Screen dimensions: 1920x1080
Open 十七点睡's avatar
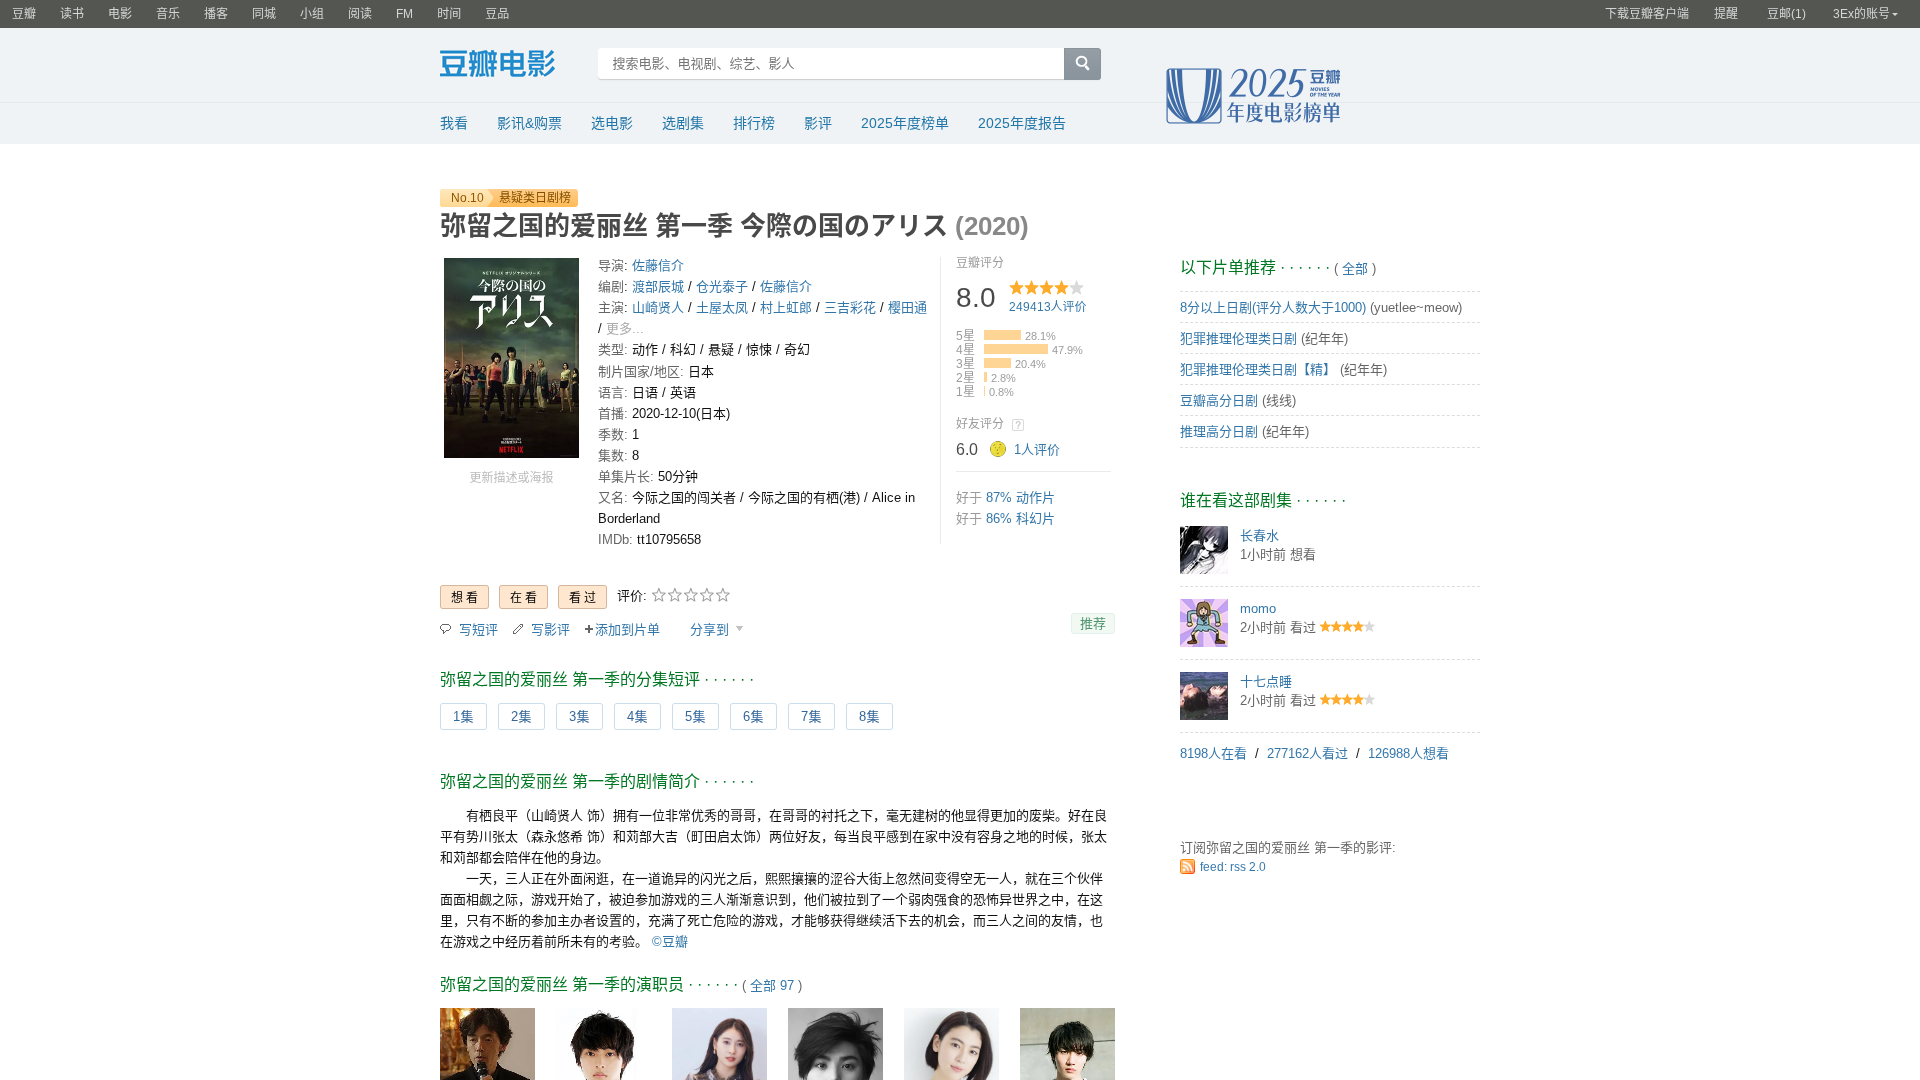coord(1204,696)
